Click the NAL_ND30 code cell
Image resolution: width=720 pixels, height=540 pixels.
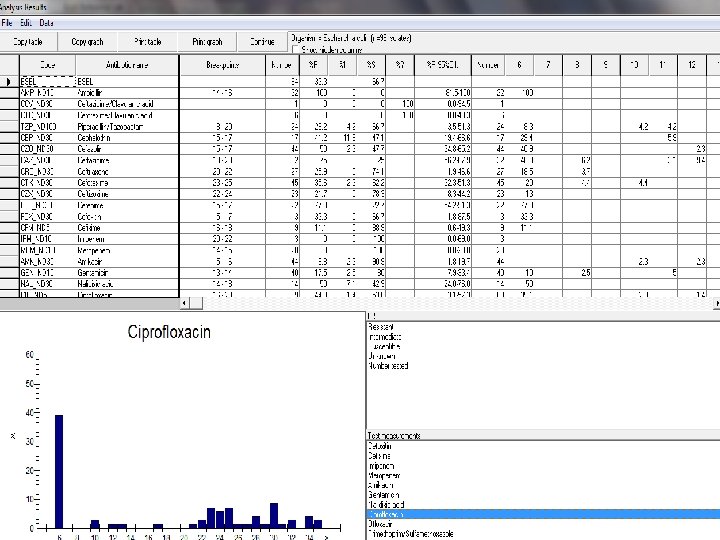pos(47,284)
